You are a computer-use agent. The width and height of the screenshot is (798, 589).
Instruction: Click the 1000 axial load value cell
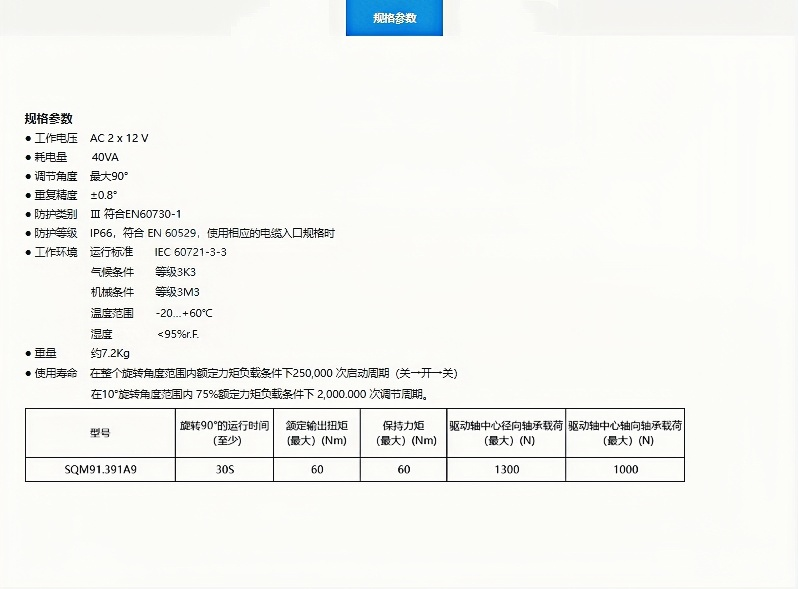(625, 469)
